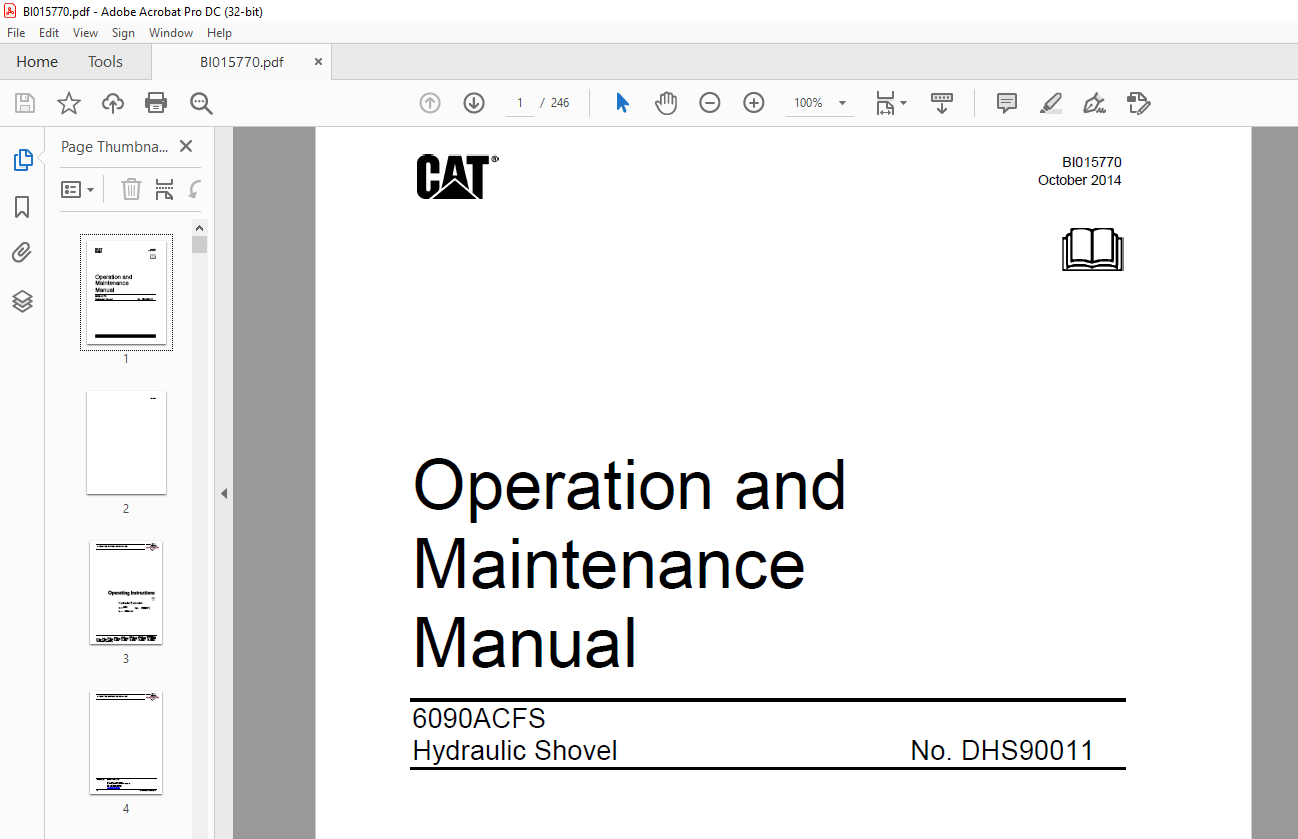Click the 'BI015770' document number text
Viewport: 1298px width, 839px height.
click(1092, 162)
